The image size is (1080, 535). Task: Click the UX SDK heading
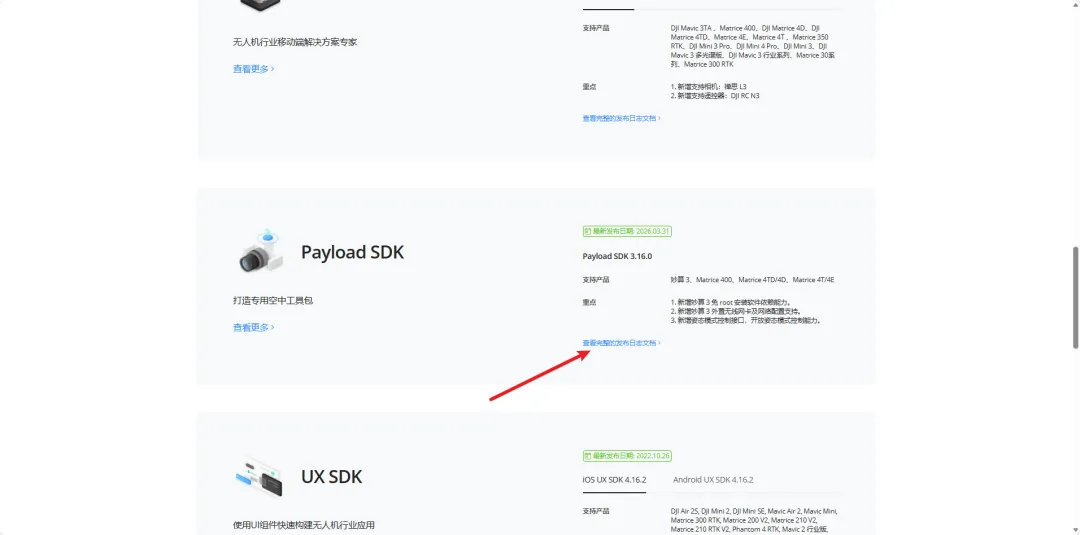pyautogui.click(x=331, y=476)
